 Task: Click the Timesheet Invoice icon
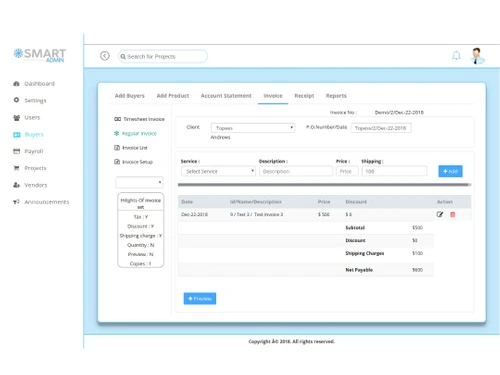tap(117, 119)
